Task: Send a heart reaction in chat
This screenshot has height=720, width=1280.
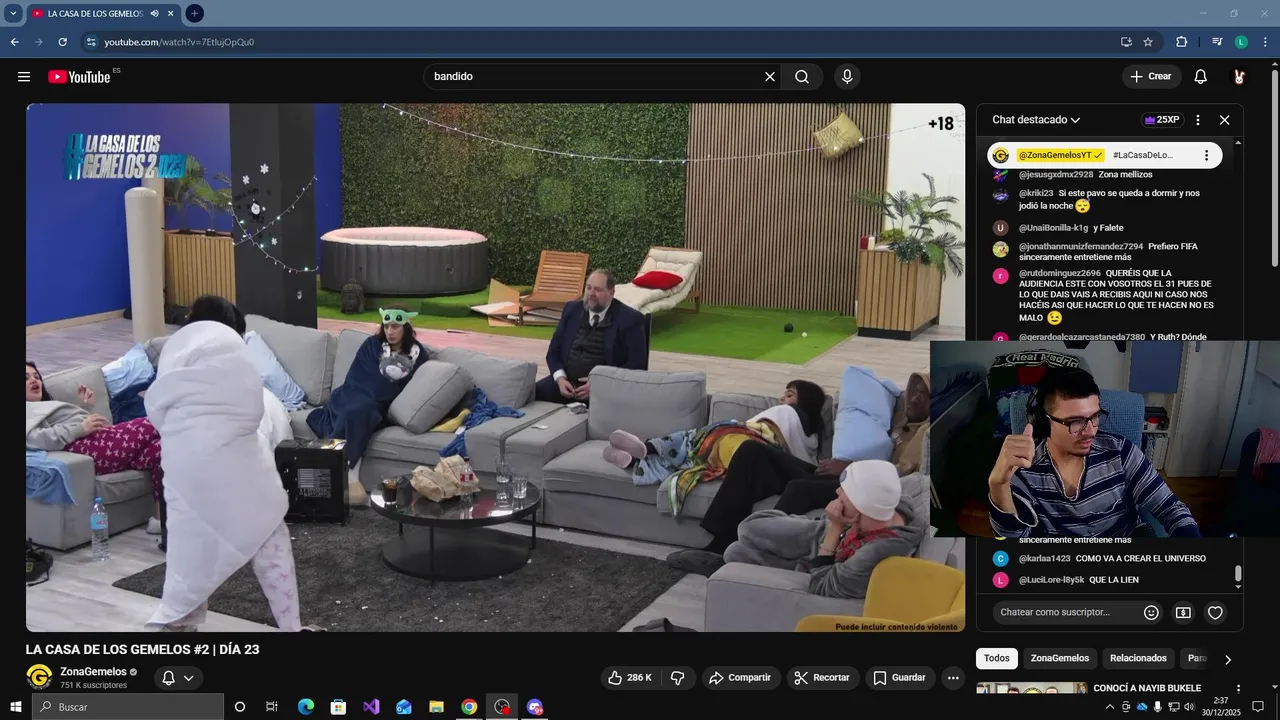Action: click(1215, 613)
